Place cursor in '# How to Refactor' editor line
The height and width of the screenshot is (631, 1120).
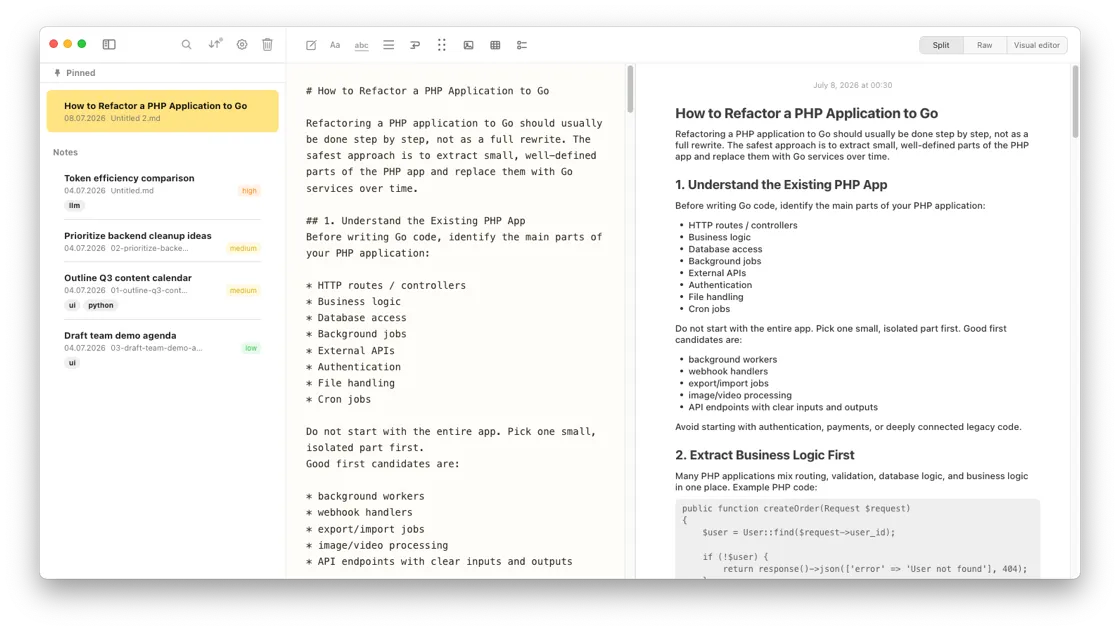427,91
